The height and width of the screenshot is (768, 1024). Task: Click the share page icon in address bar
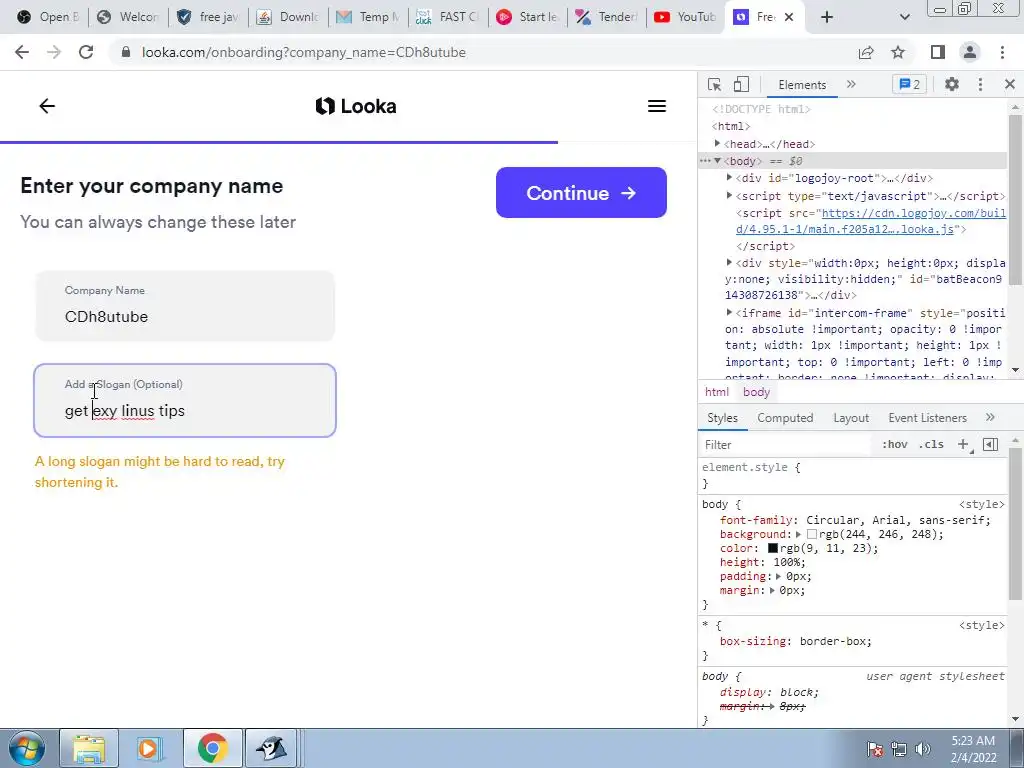pos(866,52)
